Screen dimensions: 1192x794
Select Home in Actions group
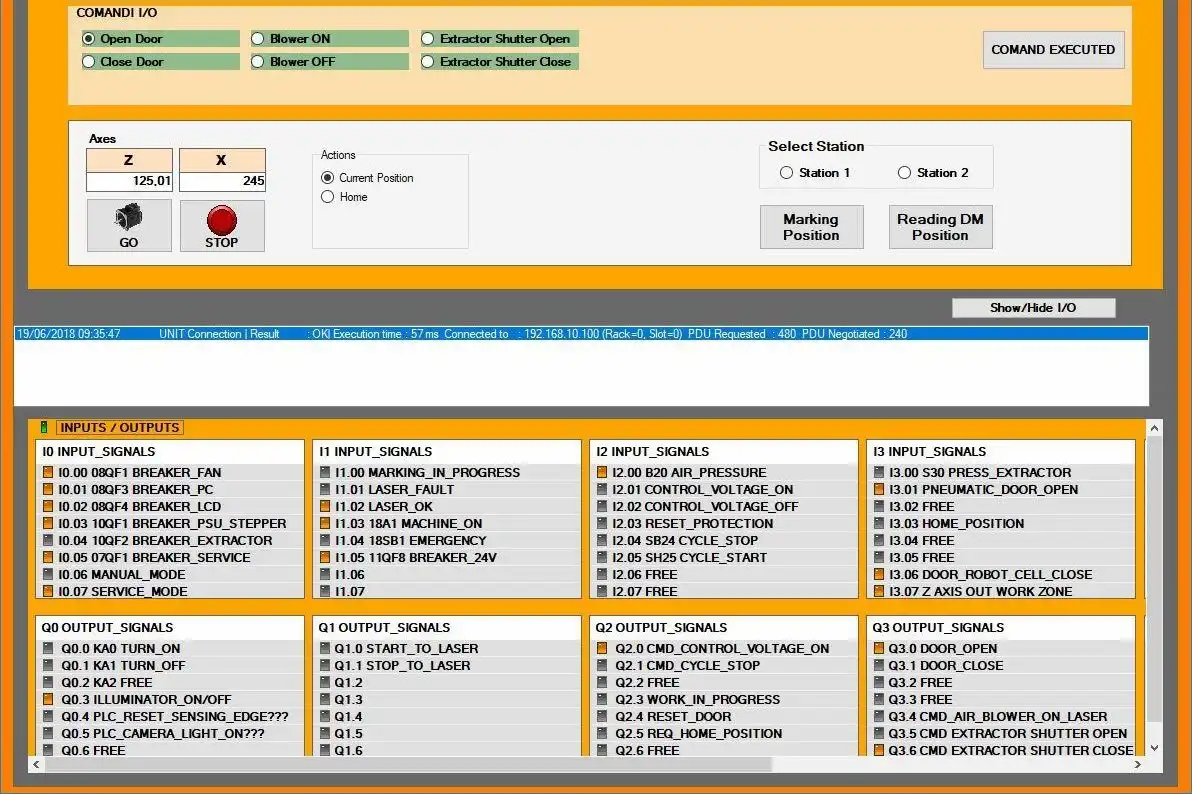[327, 197]
